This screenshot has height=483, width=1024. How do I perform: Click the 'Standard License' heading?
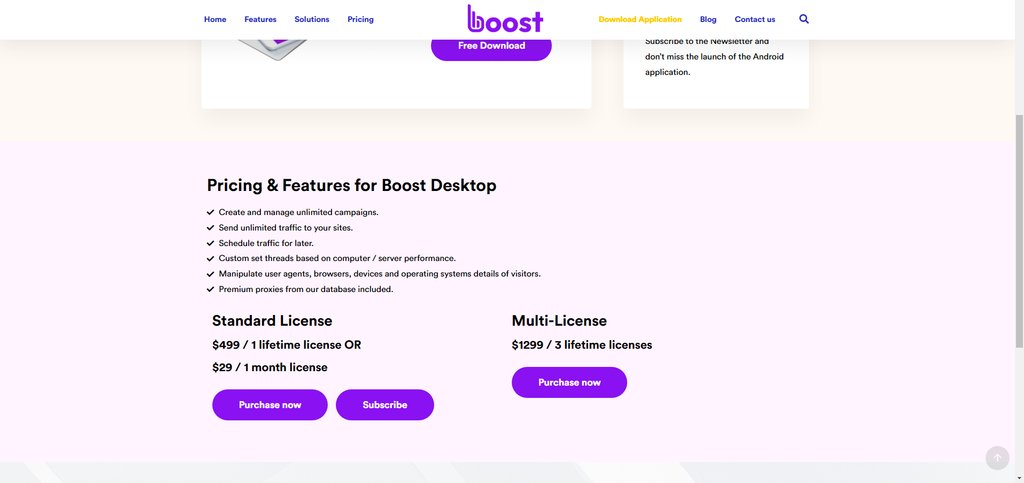pos(272,321)
